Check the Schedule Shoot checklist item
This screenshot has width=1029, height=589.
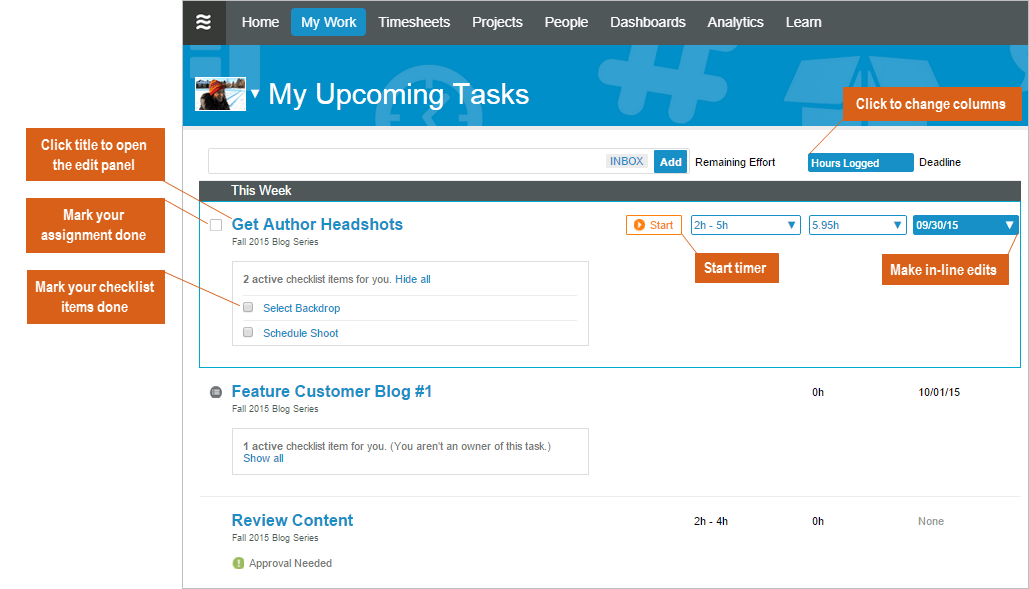pos(248,333)
